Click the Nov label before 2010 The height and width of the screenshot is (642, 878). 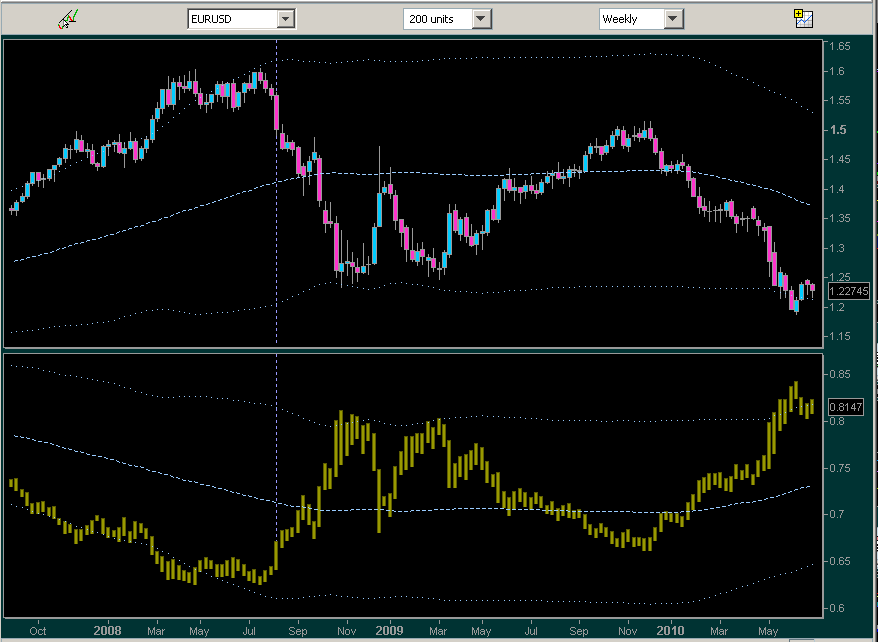click(627, 631)
